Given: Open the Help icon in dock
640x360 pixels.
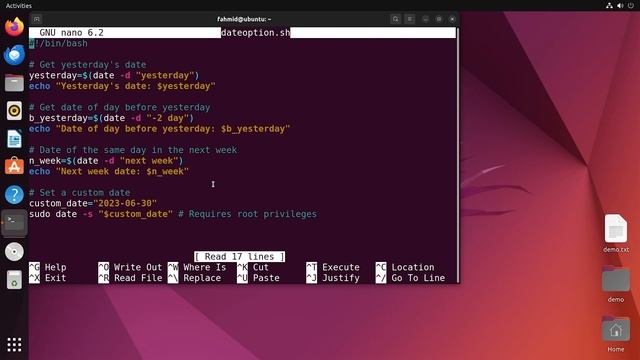Looking at the screenshot, I should pyautogui.click(x=14, y=195).
